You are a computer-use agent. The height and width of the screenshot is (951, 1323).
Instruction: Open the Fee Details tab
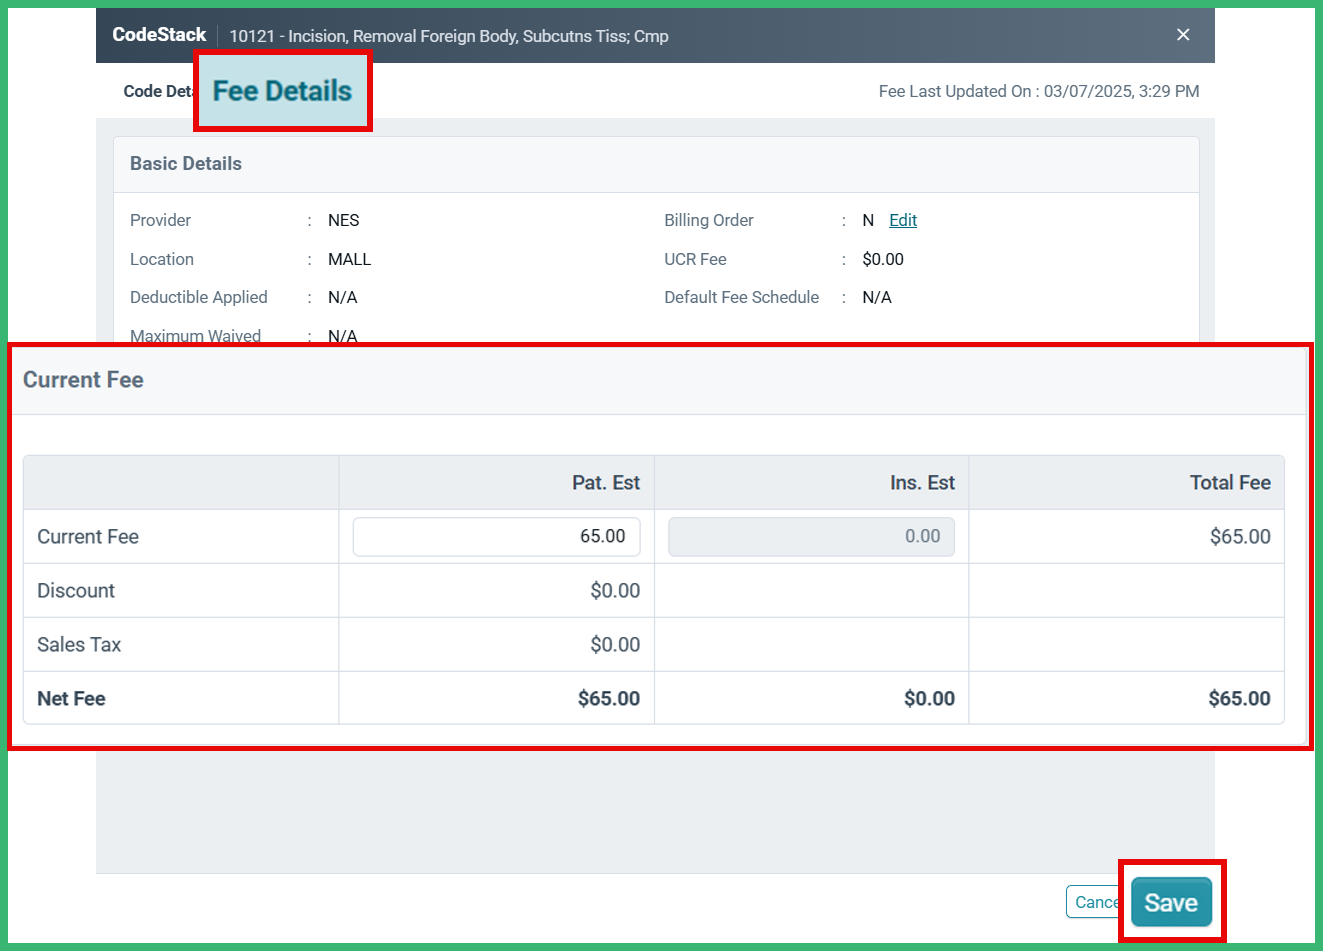tap(282, 91)
